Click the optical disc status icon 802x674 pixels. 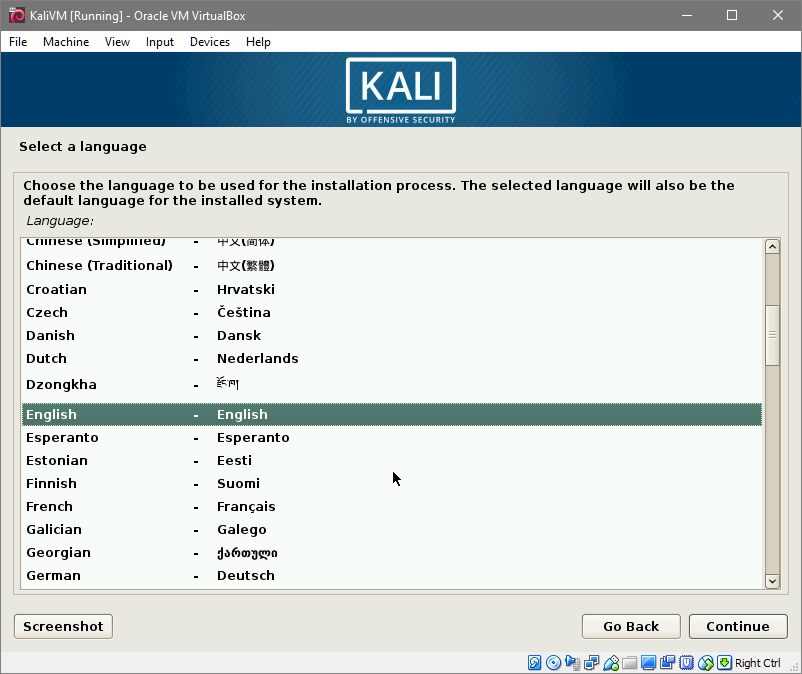(553, 663)
